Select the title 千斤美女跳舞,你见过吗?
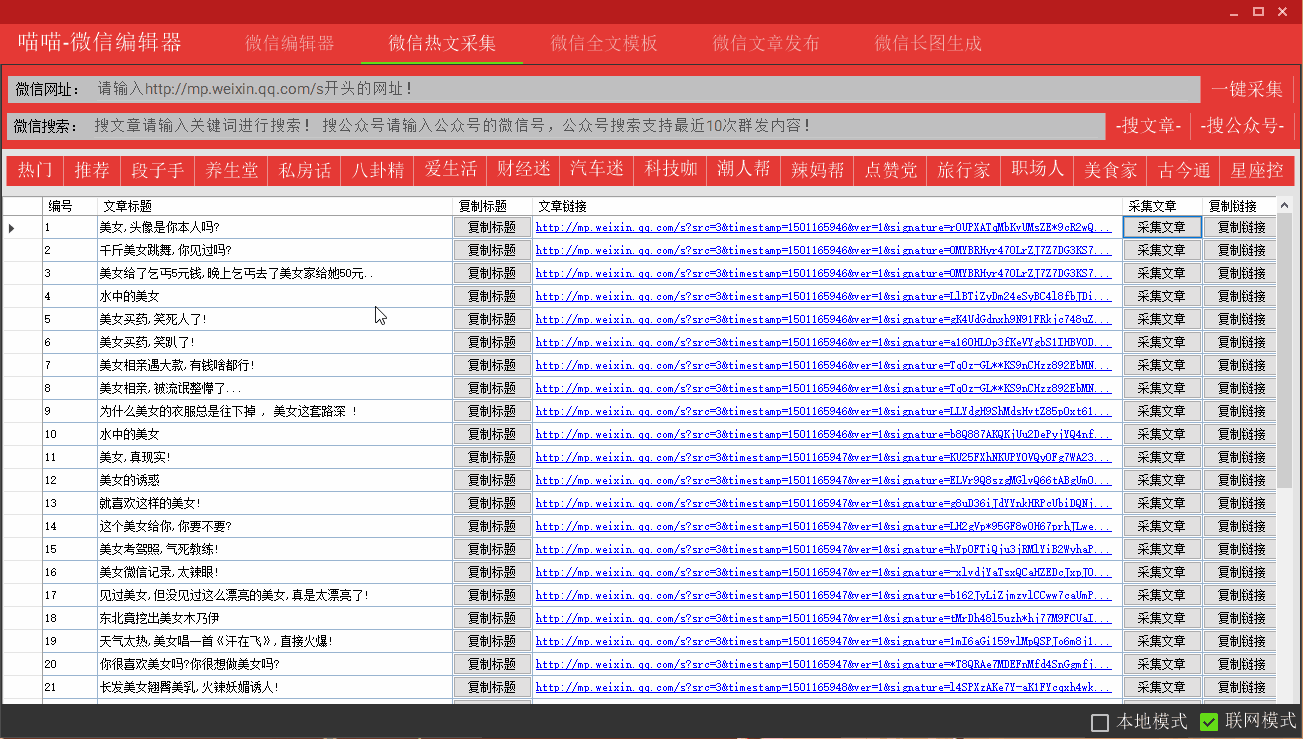 tap(165, 250)
